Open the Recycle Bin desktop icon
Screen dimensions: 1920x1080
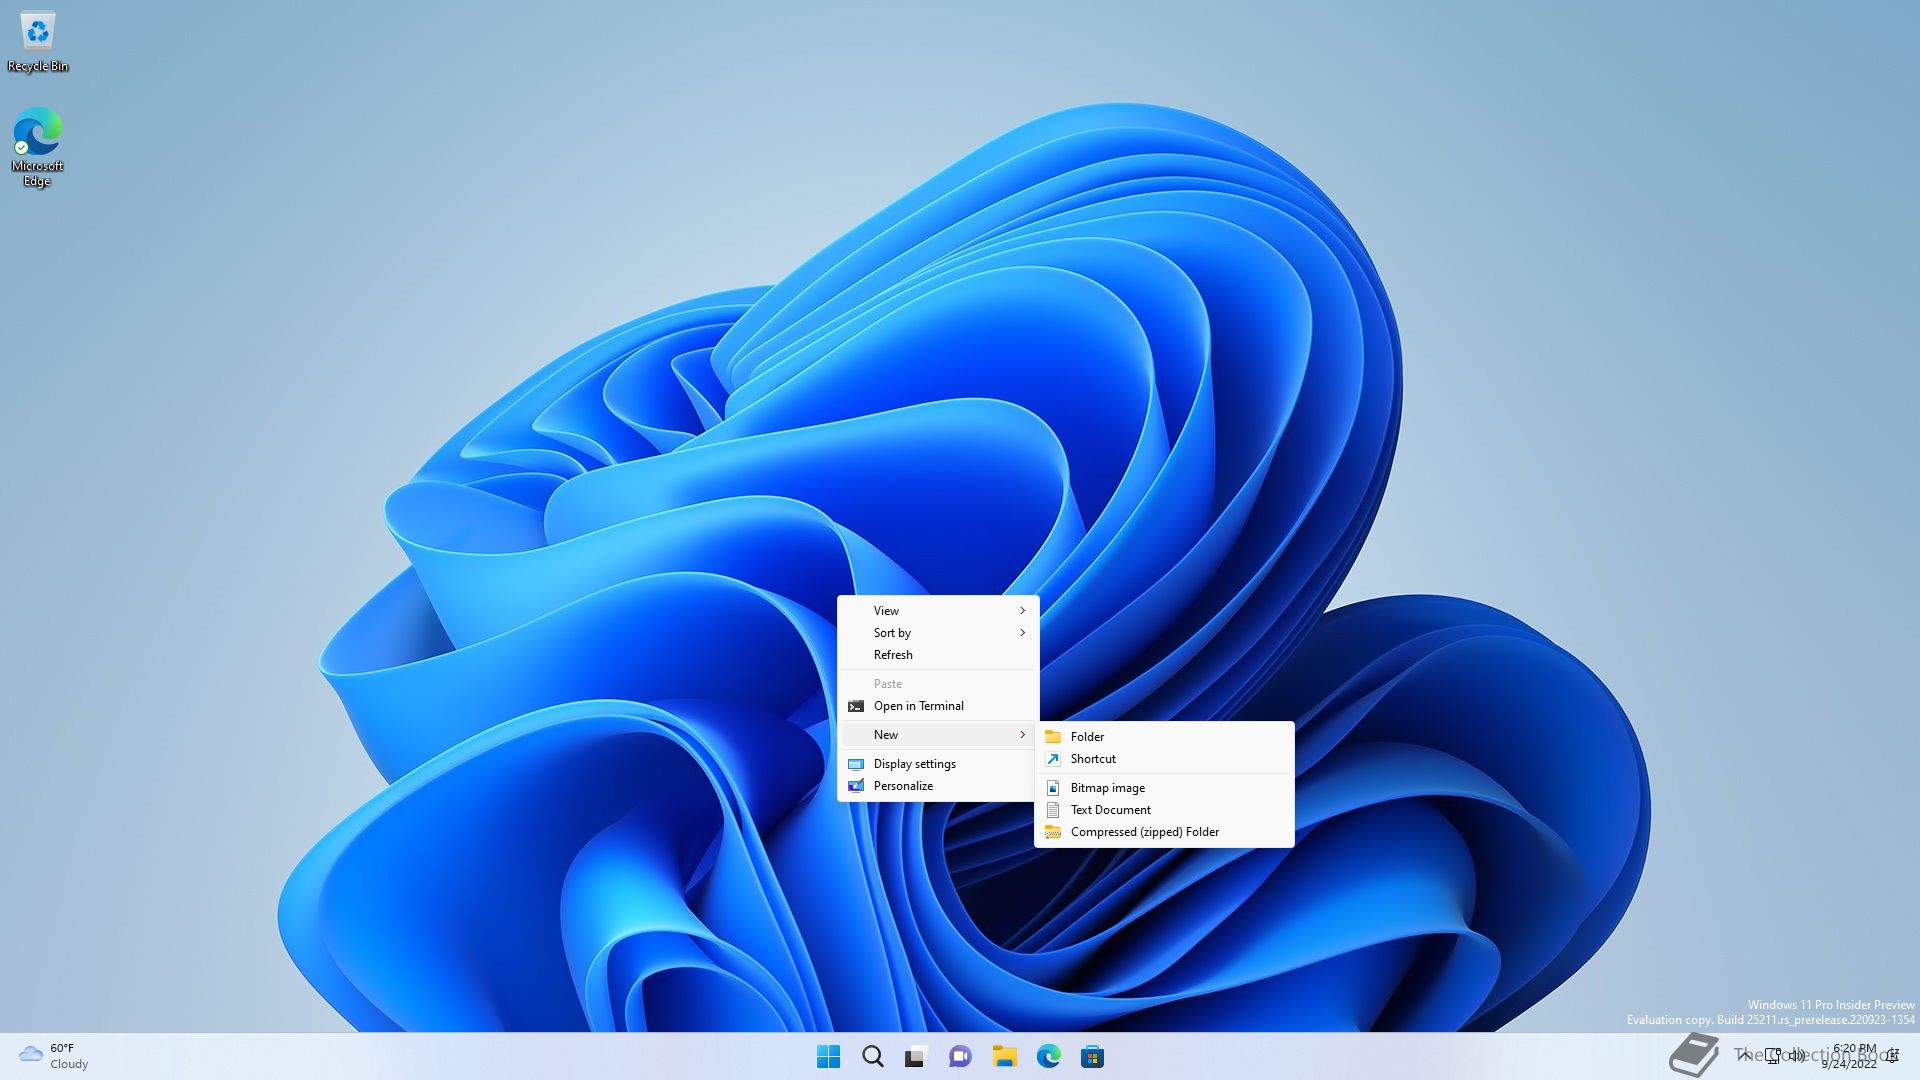[38, 42]
